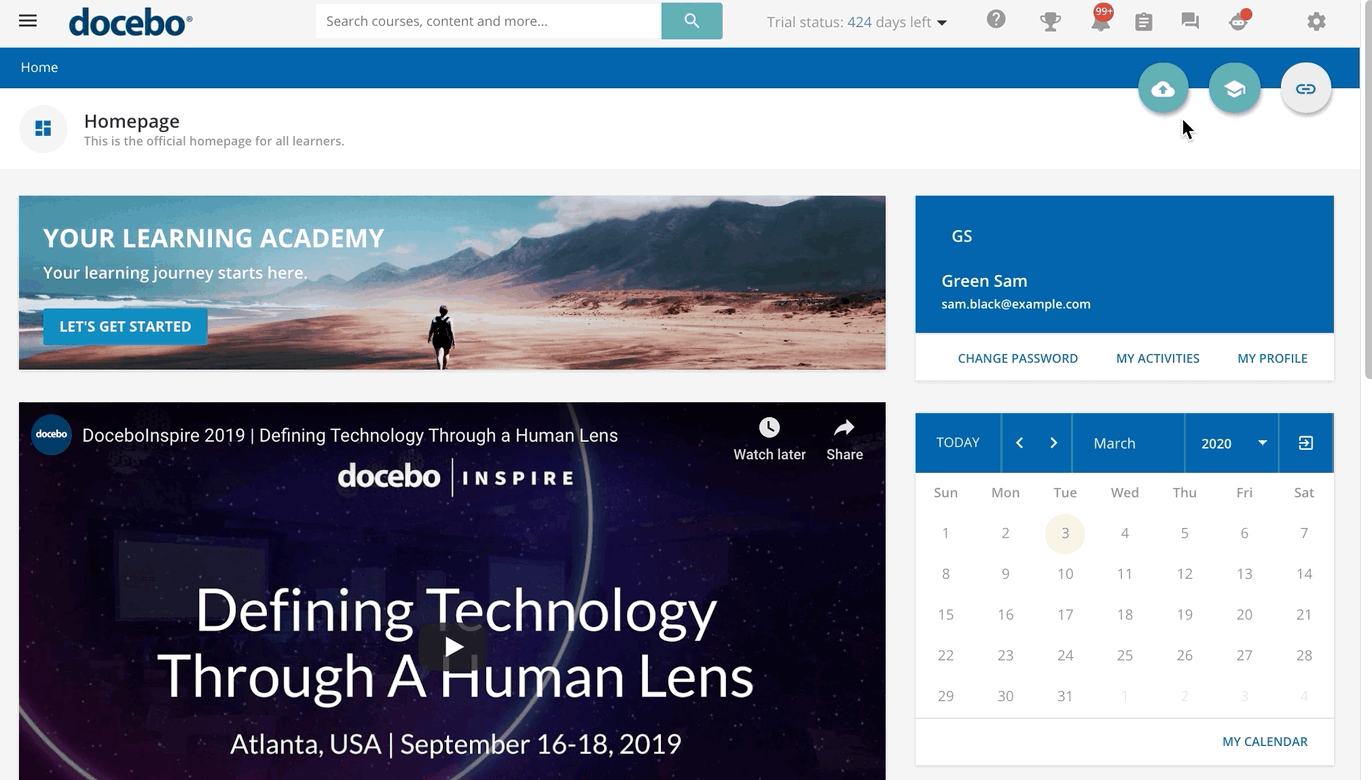Click the Home breadcrumb
The image size is (1372, 780).
[39, 67]
